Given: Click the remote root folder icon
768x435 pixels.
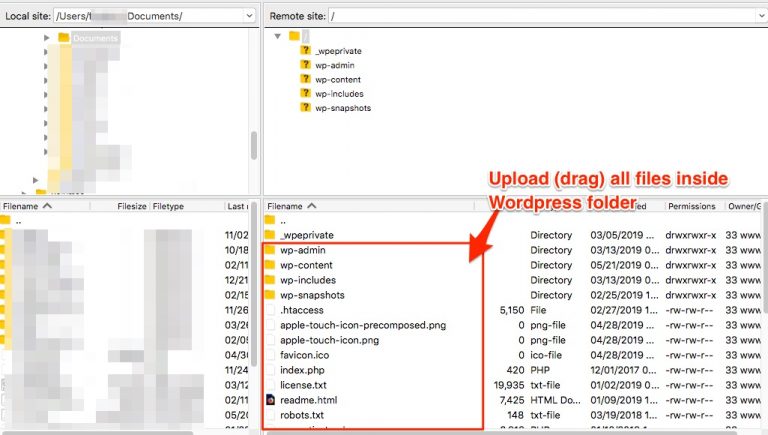Looking at the screenshot, I should (294, 35).
